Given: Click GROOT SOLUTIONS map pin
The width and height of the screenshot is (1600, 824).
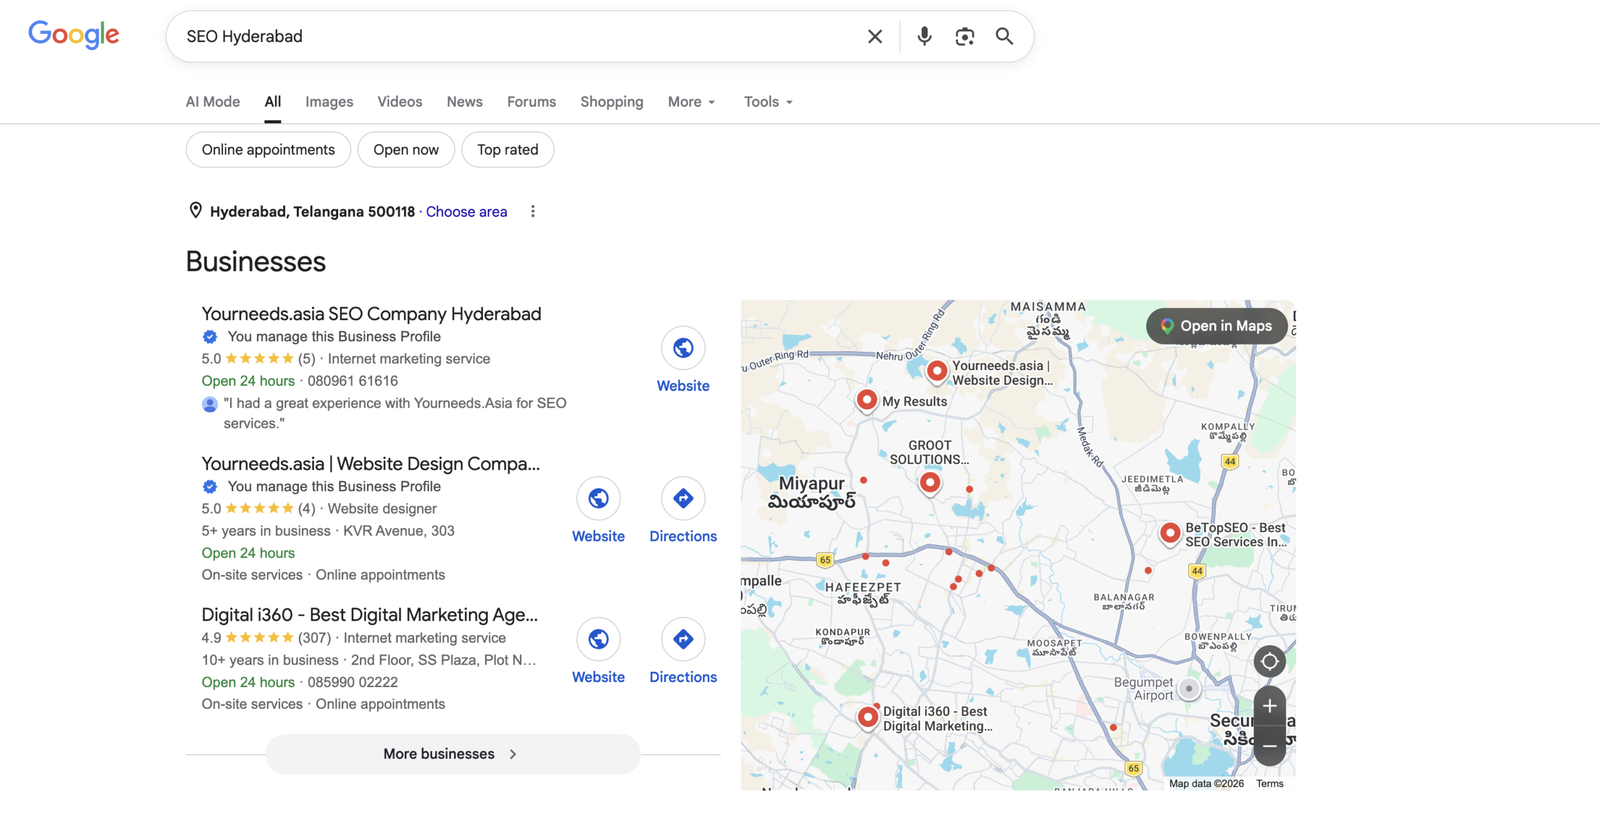Looking at the screenshot, I should (x=930, y=483).
